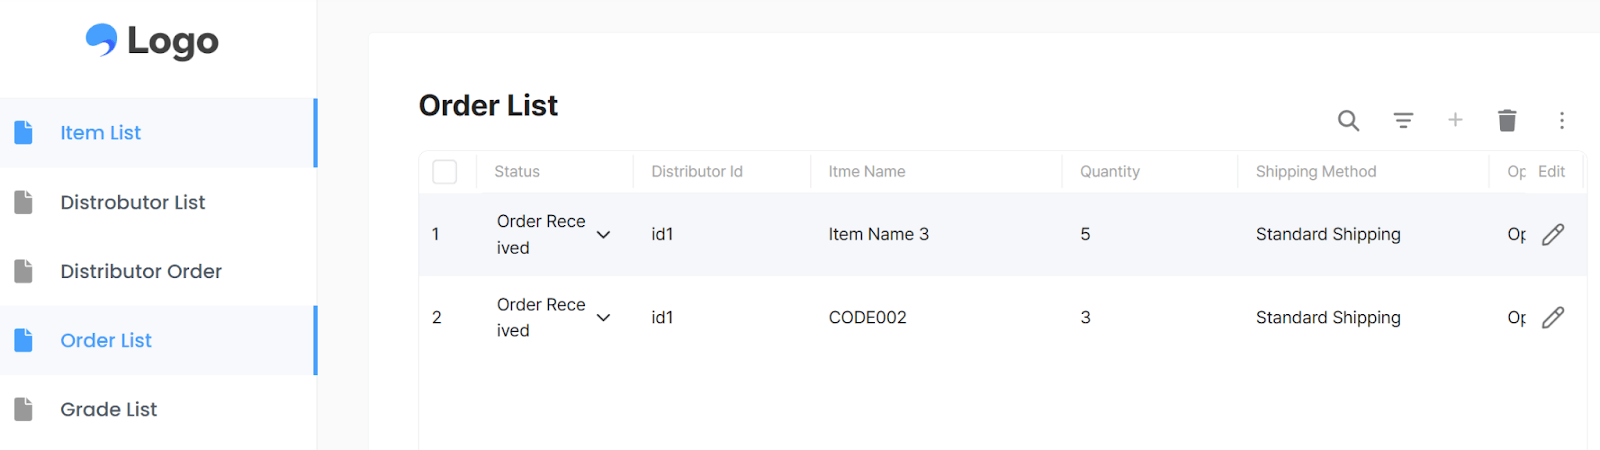The image size is (1600, 450).
Task: Go to Distributor Order page
Action: pos(158,271)
